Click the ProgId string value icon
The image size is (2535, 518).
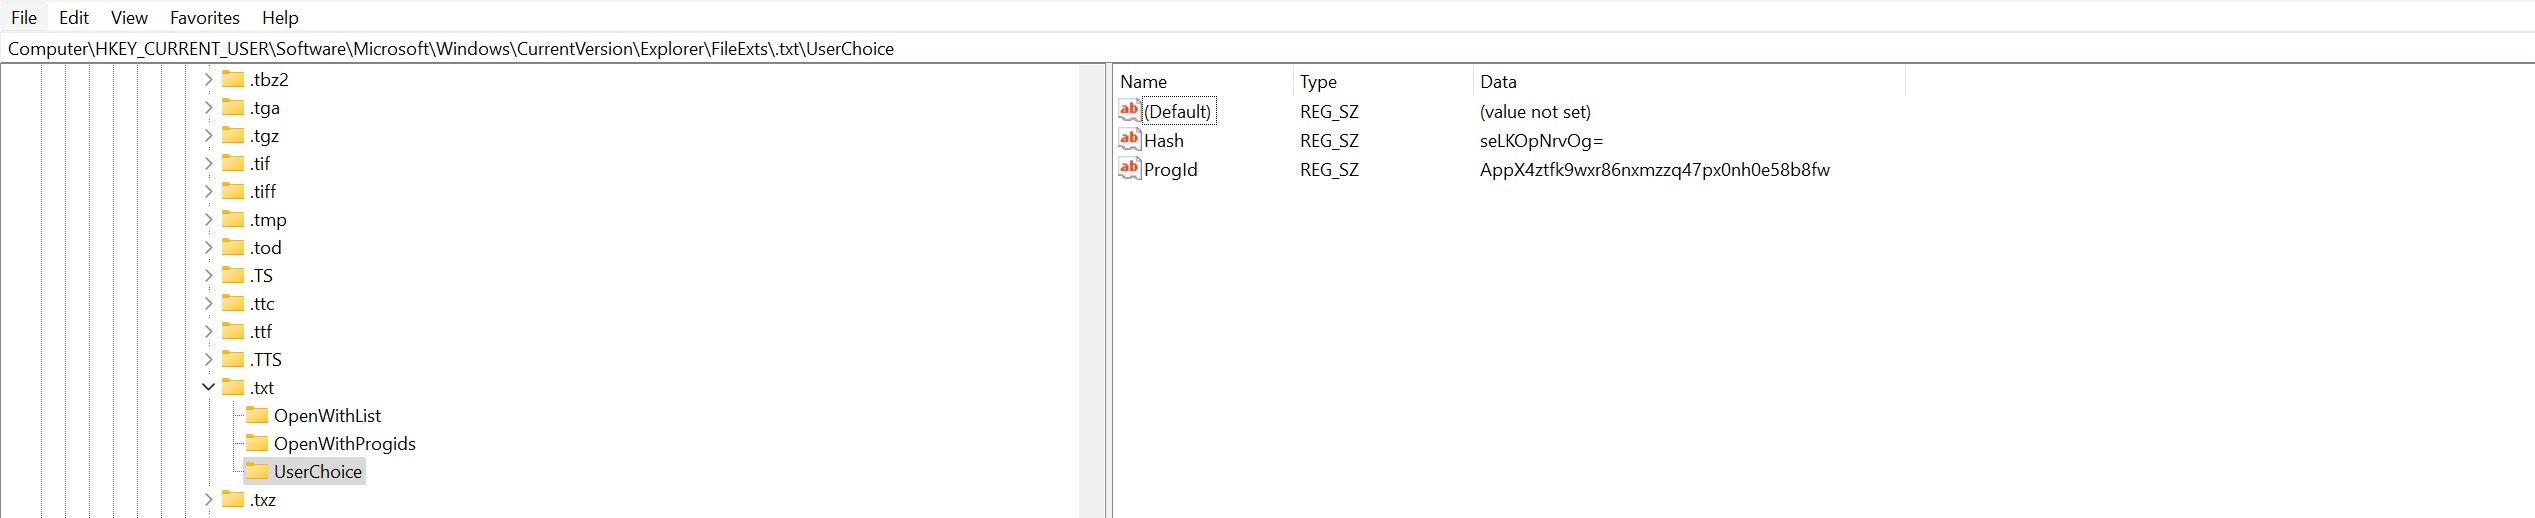click(x=1129, y=169)
